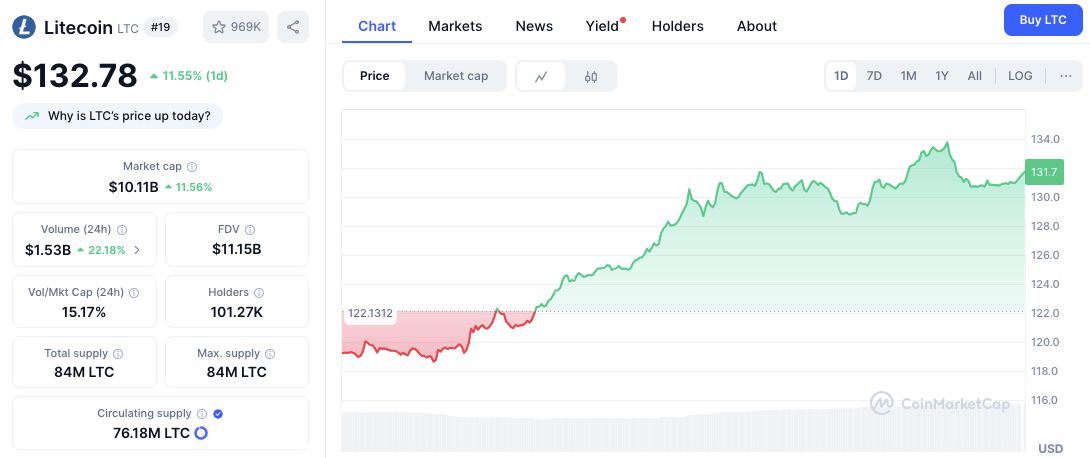Click the USD currency label
The height and width of the screenshot is (458, 1090).
(x=1050, y=448)
